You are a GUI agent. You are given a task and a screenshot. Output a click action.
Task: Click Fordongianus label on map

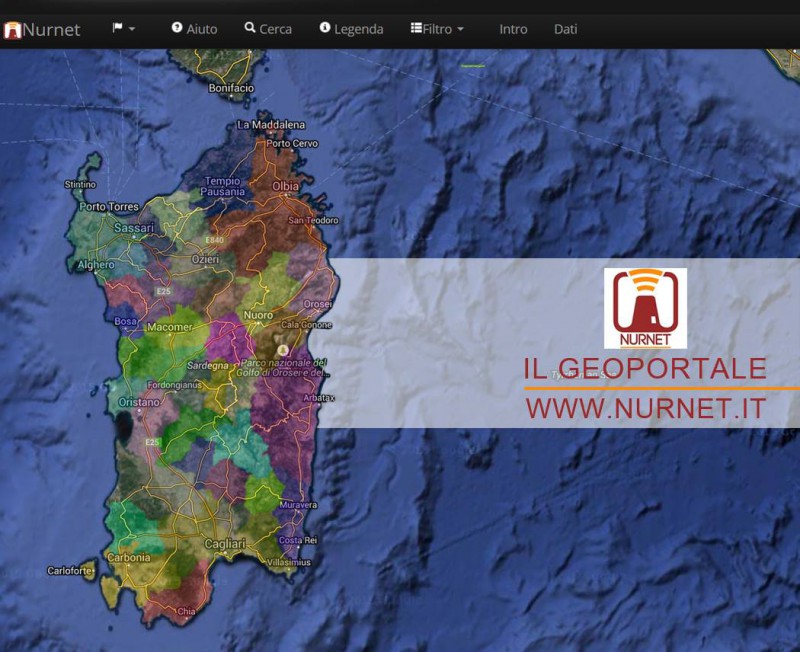pos(174,385)
